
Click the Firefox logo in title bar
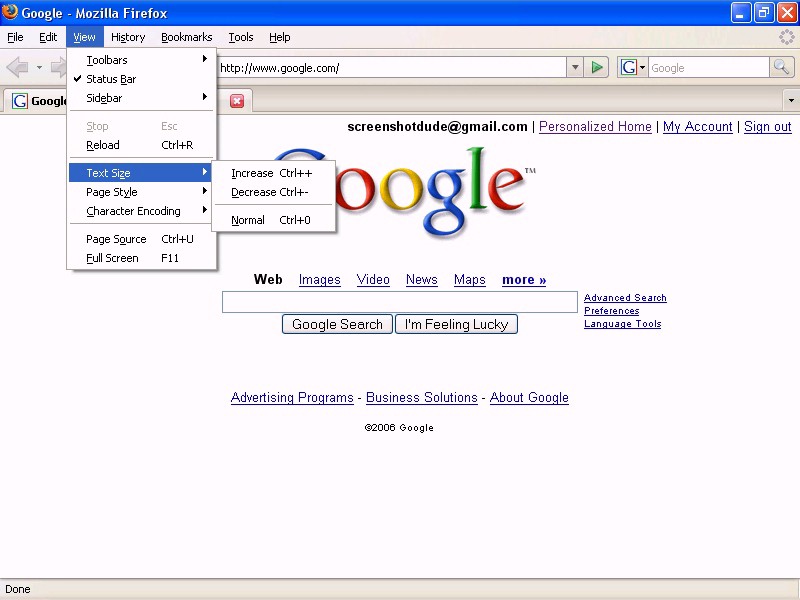[x=9, y=11]
